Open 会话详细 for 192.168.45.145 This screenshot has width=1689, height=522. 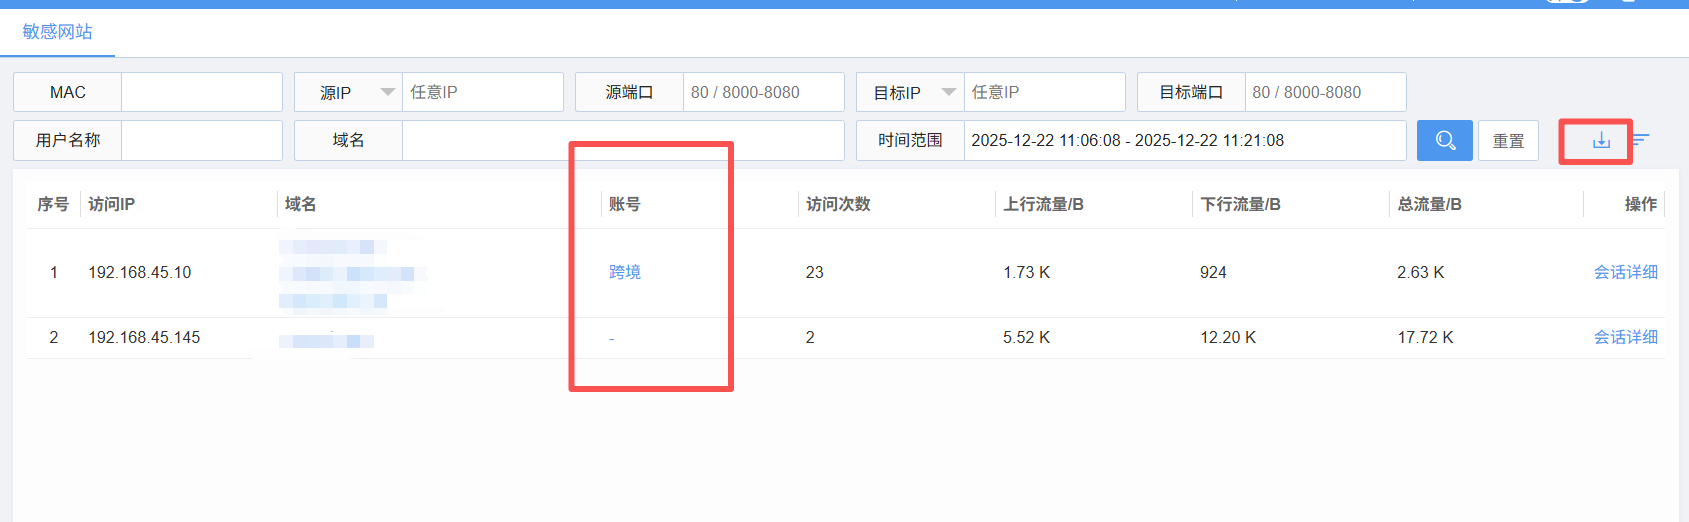coord(1625,337)
